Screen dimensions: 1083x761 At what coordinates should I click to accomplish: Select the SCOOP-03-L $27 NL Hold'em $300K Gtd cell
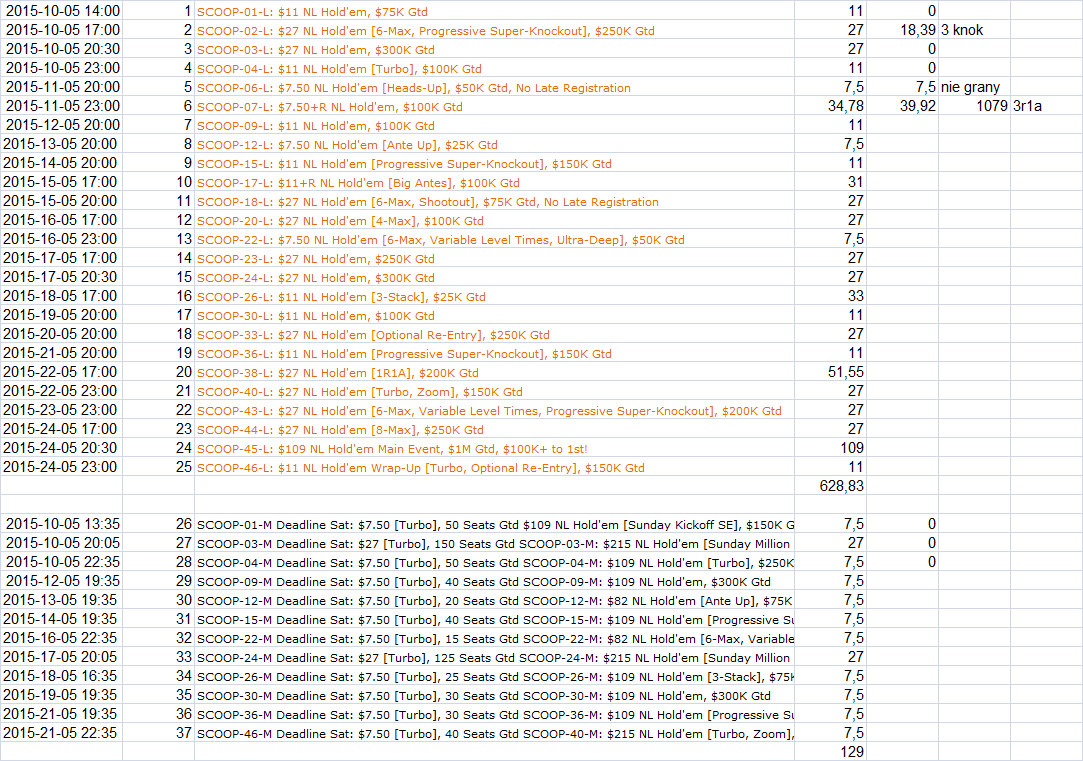click(x=494, y=49)
